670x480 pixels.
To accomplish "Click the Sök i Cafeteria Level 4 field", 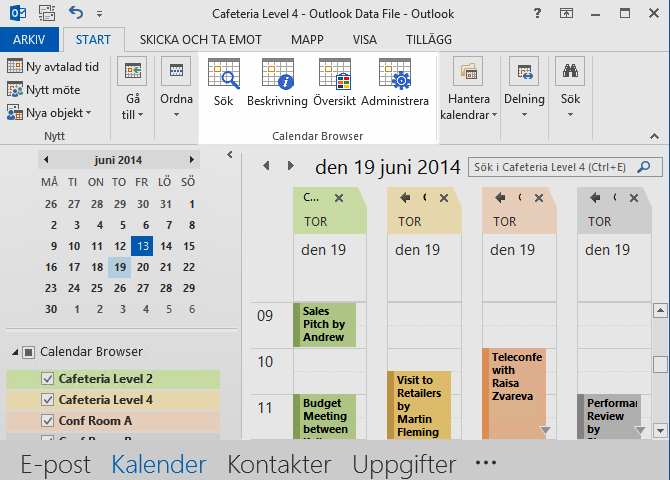I will tap(565, 167).
